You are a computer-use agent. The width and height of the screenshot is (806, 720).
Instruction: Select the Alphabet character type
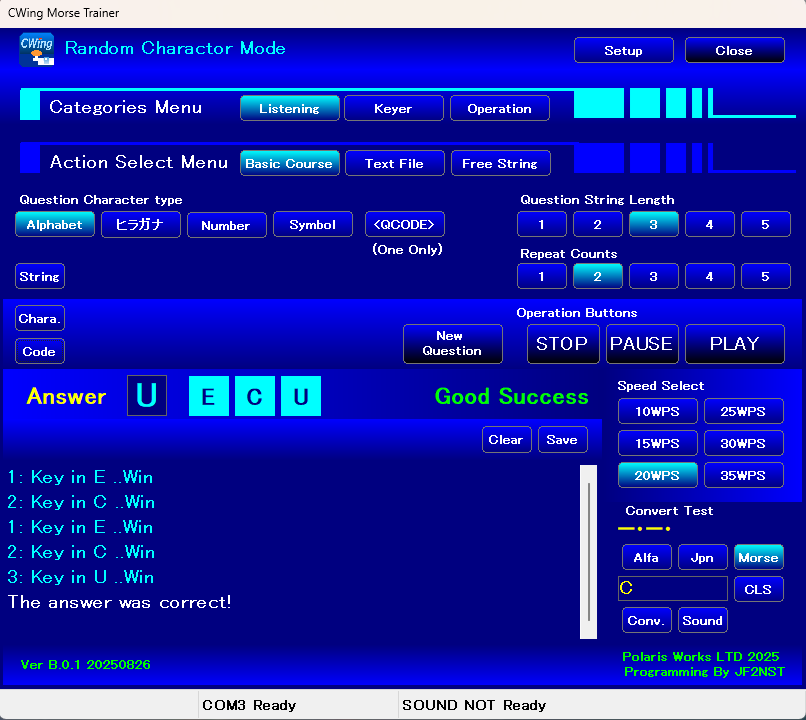[55, 225]
